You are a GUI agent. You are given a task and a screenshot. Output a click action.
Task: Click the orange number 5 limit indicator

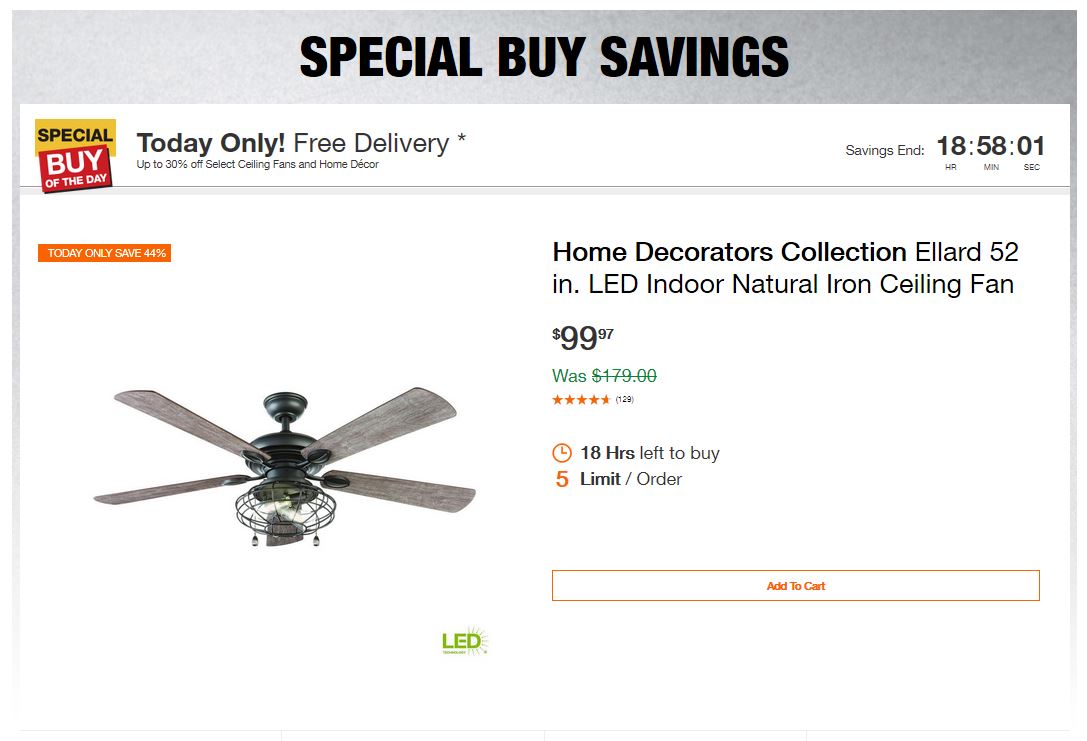coord(562,479)
